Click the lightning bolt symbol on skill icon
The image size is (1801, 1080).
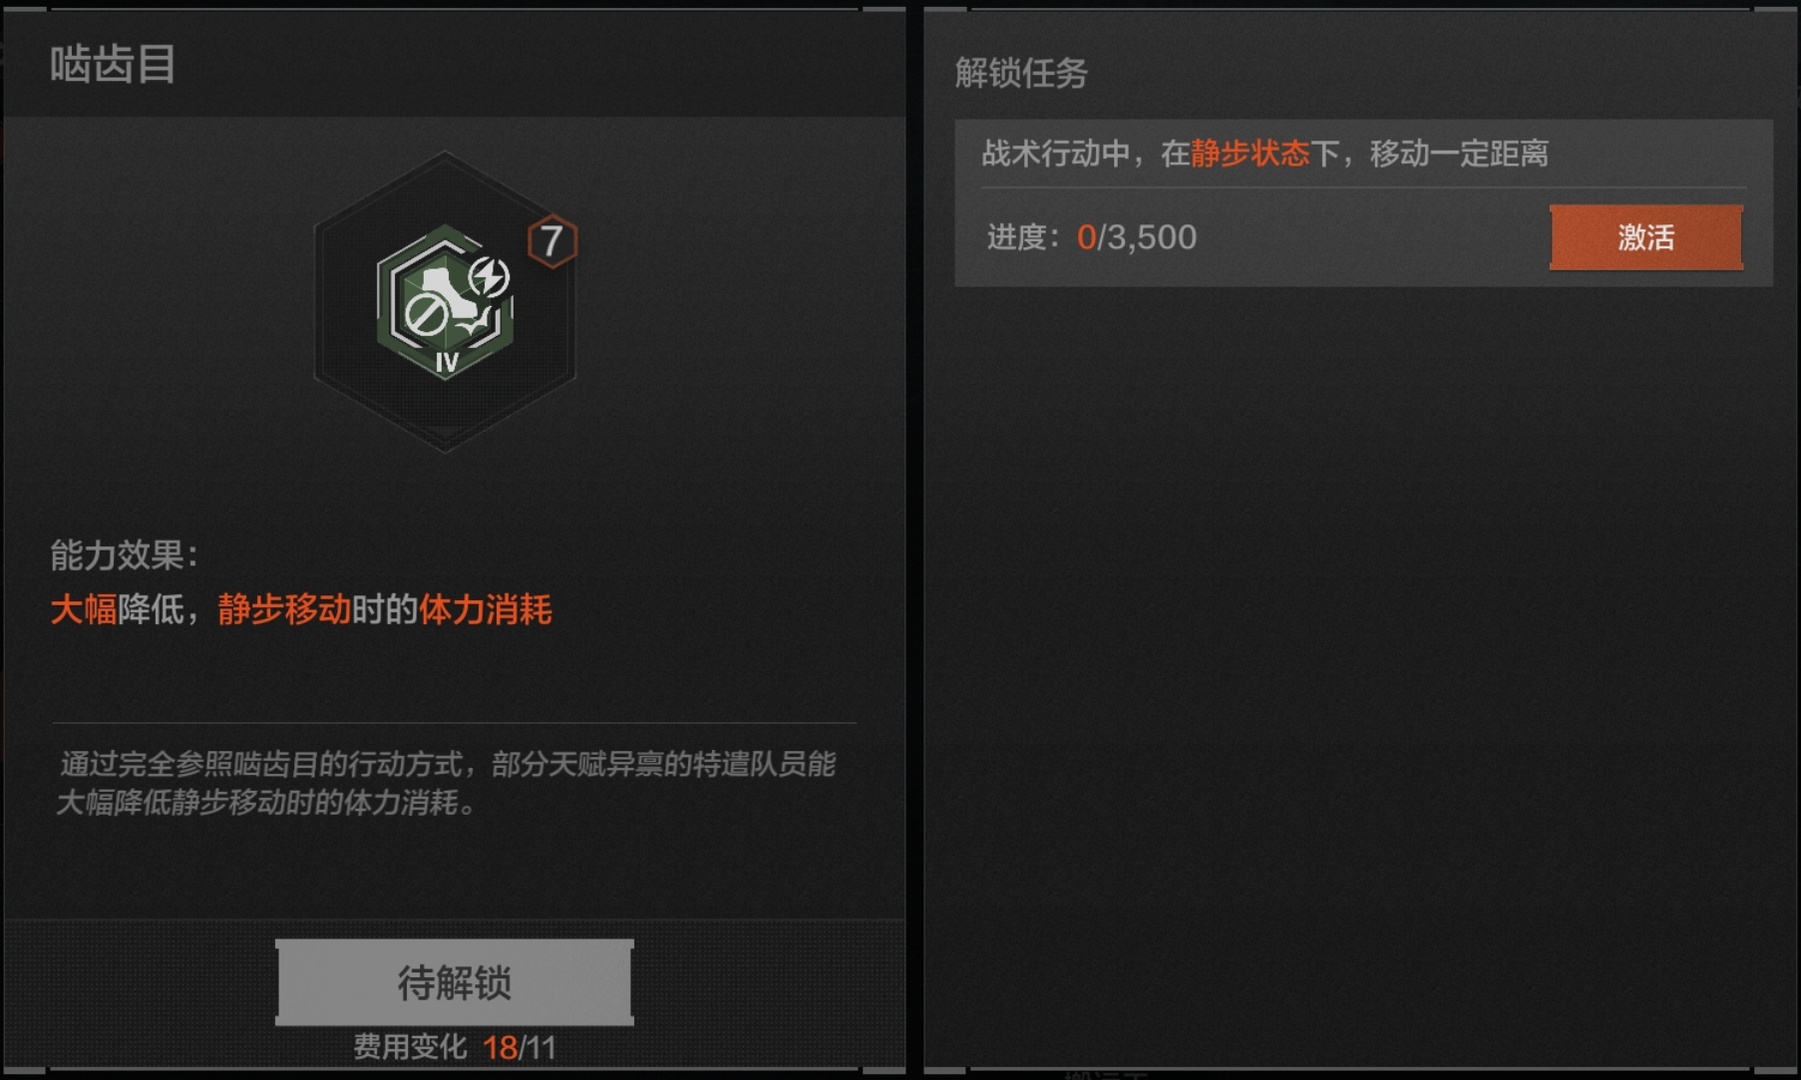coord(490,277)
